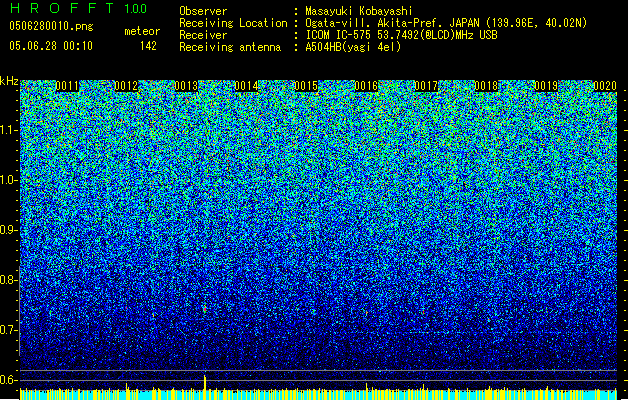The image size is (629, 400).
Task: Click the antenna text A504HB(yagi 4el)
Action: (353, 47)
